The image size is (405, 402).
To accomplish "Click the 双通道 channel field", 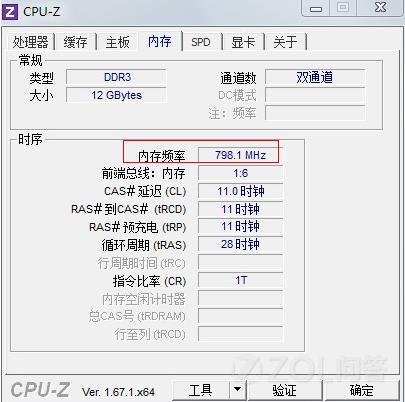I will [315, 77].
